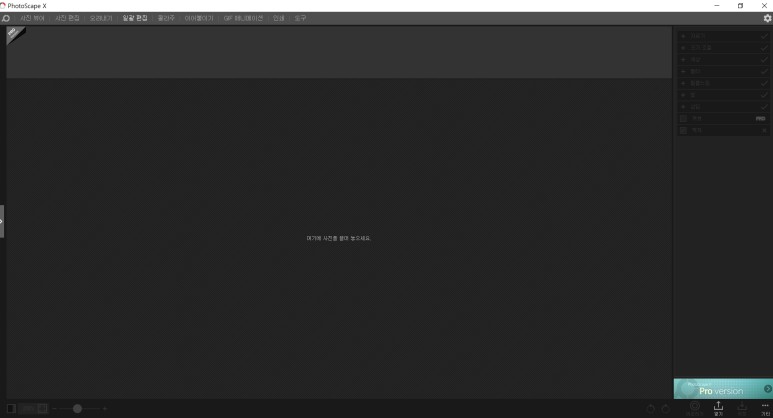Toggle the 필름느낌 row checkmark
773x418 pixels.
[764, 83]
